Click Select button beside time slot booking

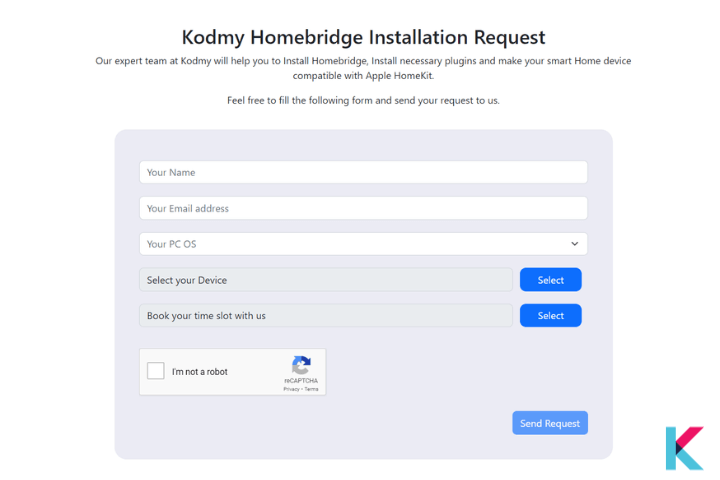[551, 316]
